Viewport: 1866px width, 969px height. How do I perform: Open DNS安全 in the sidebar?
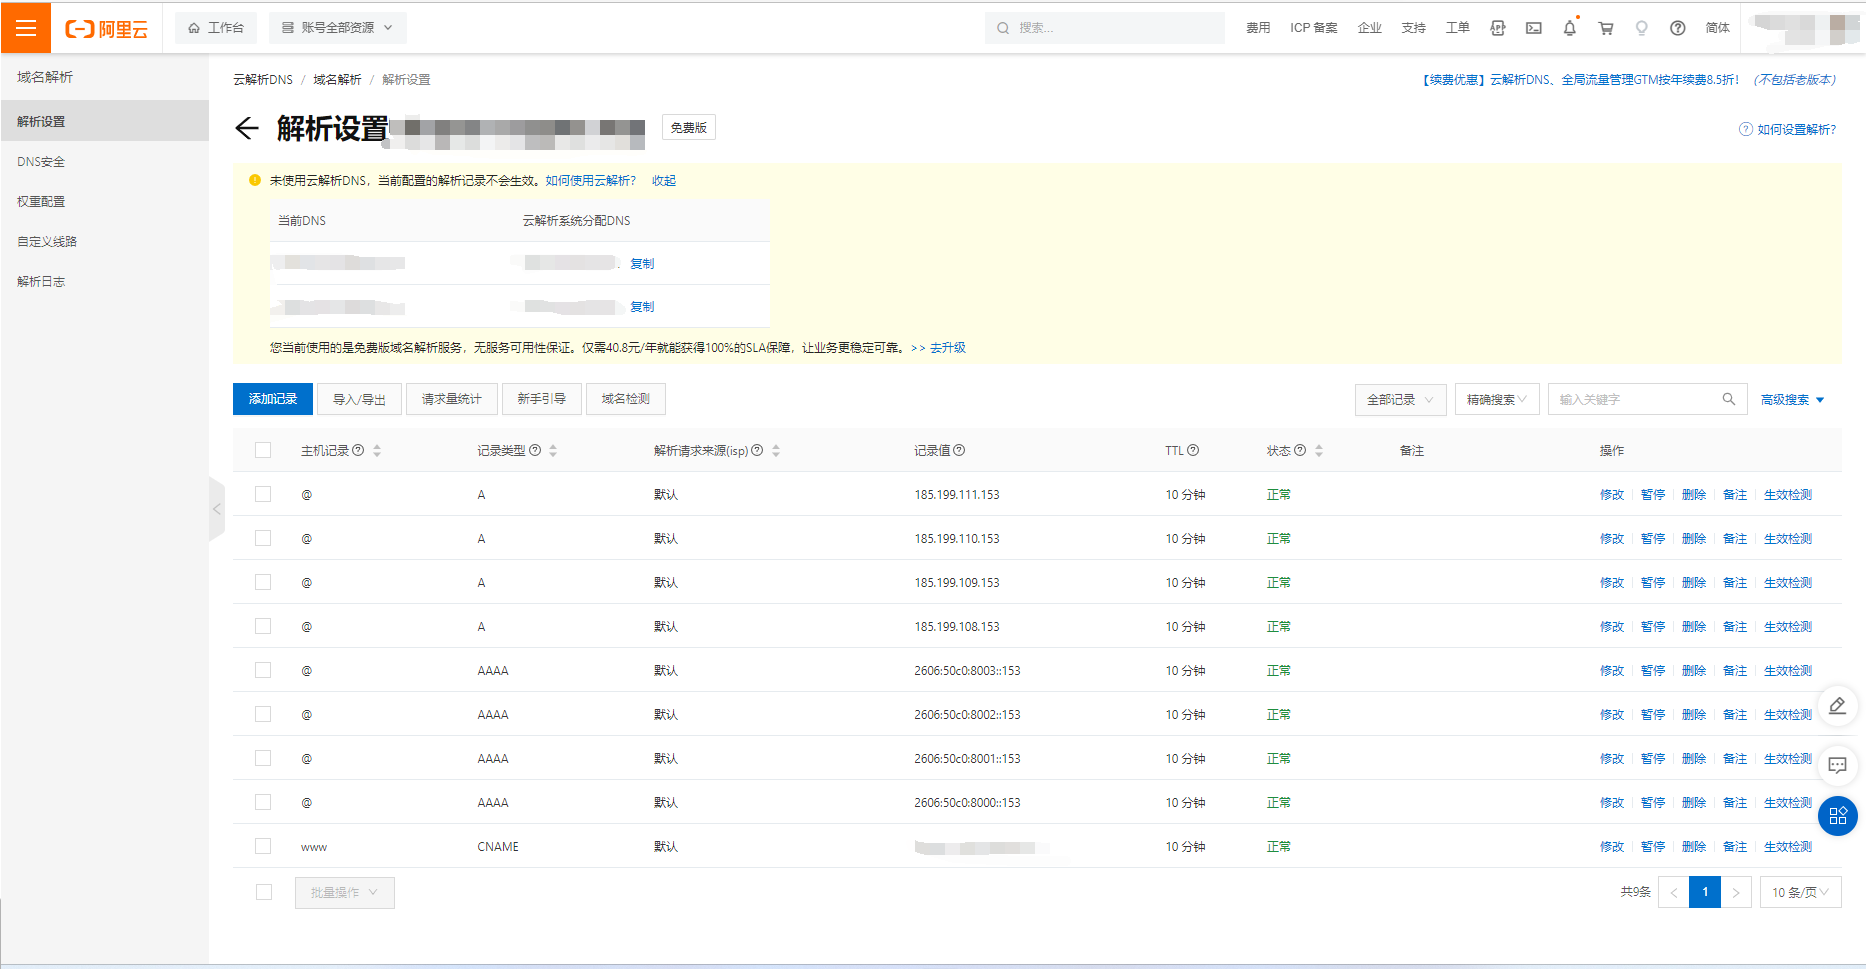pos(41,161)
